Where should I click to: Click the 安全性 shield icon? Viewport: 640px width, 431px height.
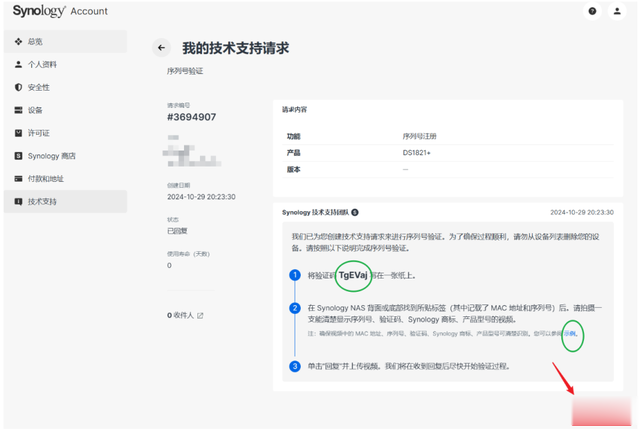pyautogui.click(x=18, y=87)
